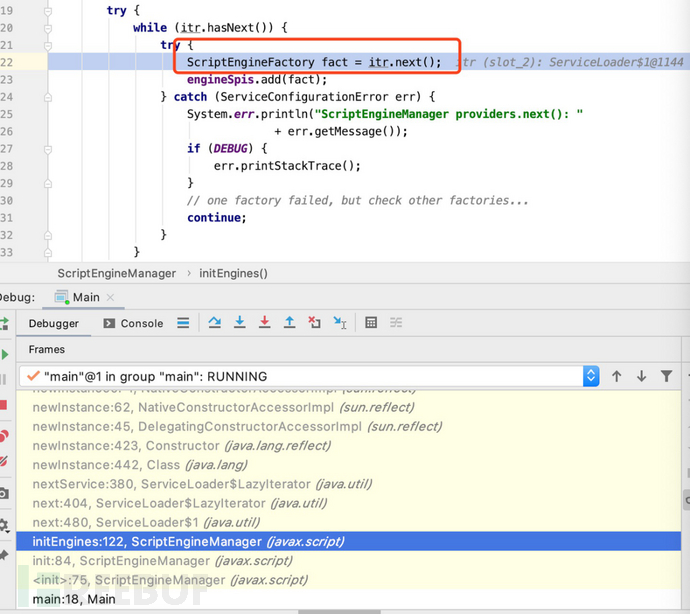Select previous frame with up arrow
690x614 pixels.
617,376
